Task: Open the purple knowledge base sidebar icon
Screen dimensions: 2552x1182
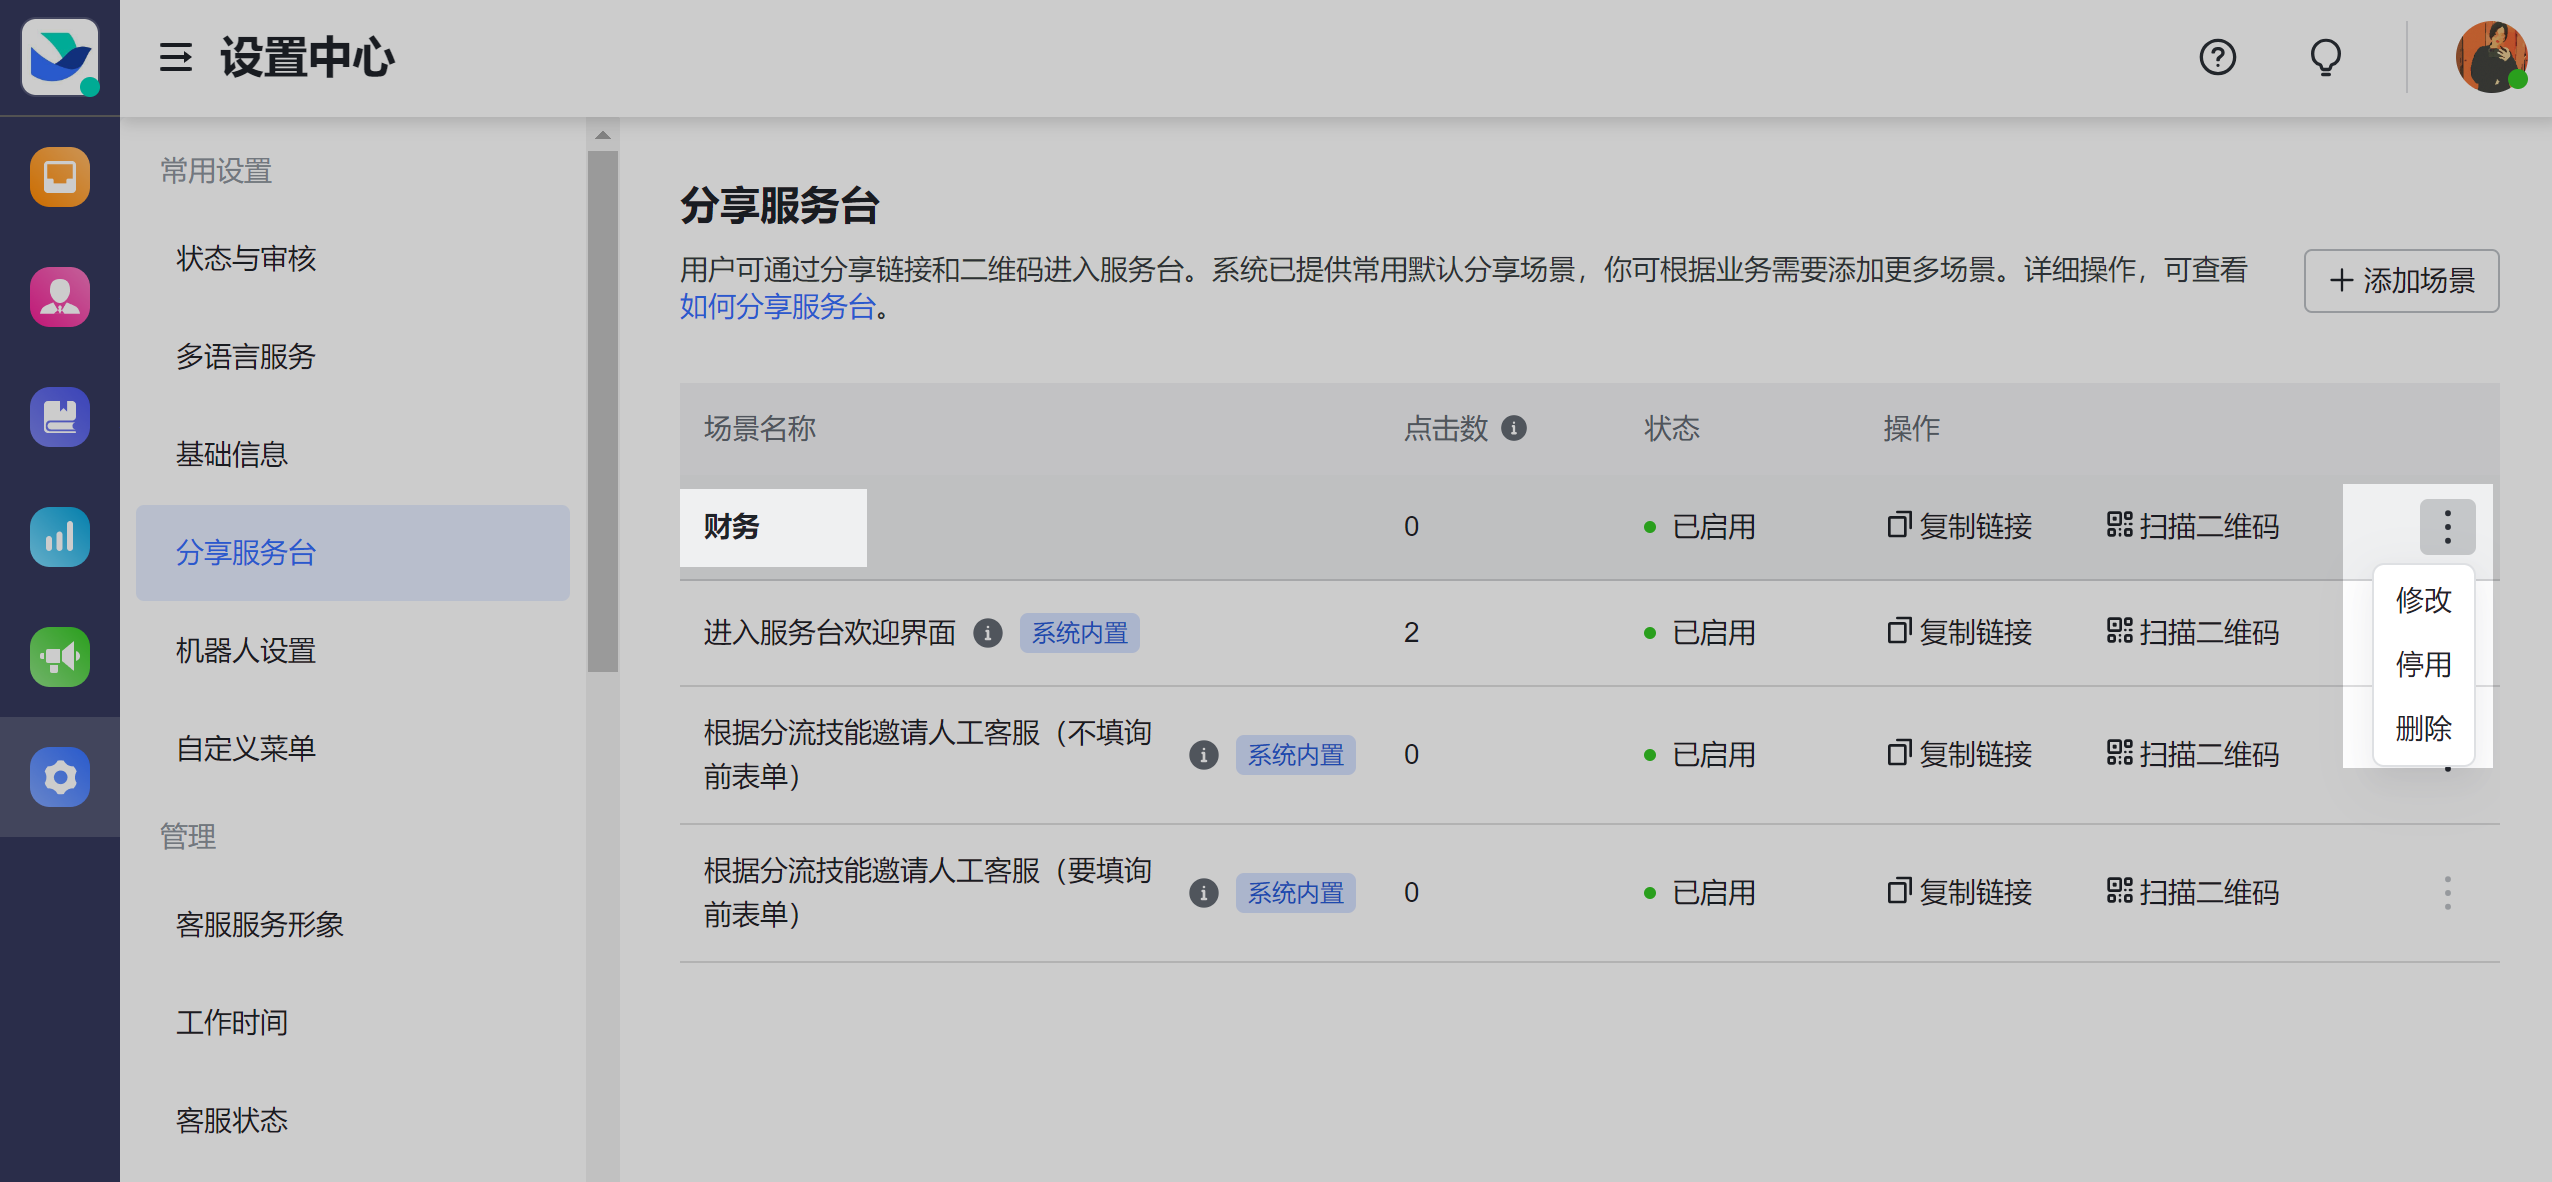Action: click(x=60, y=417)
